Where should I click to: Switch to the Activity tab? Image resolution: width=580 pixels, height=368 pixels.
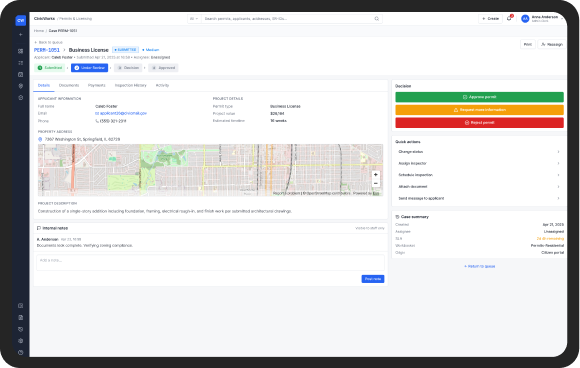point(162,85)
